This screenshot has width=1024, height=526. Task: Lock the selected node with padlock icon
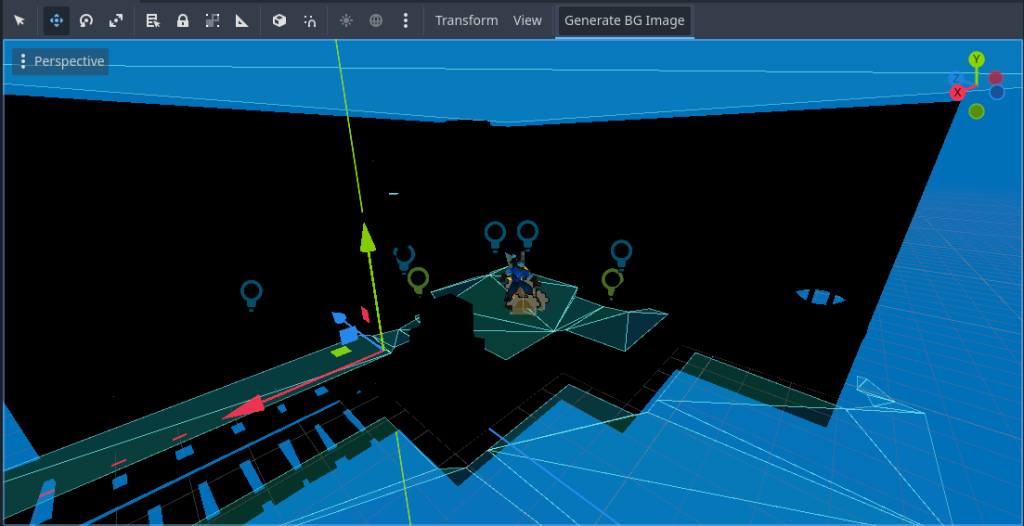(x=183, y=20)
